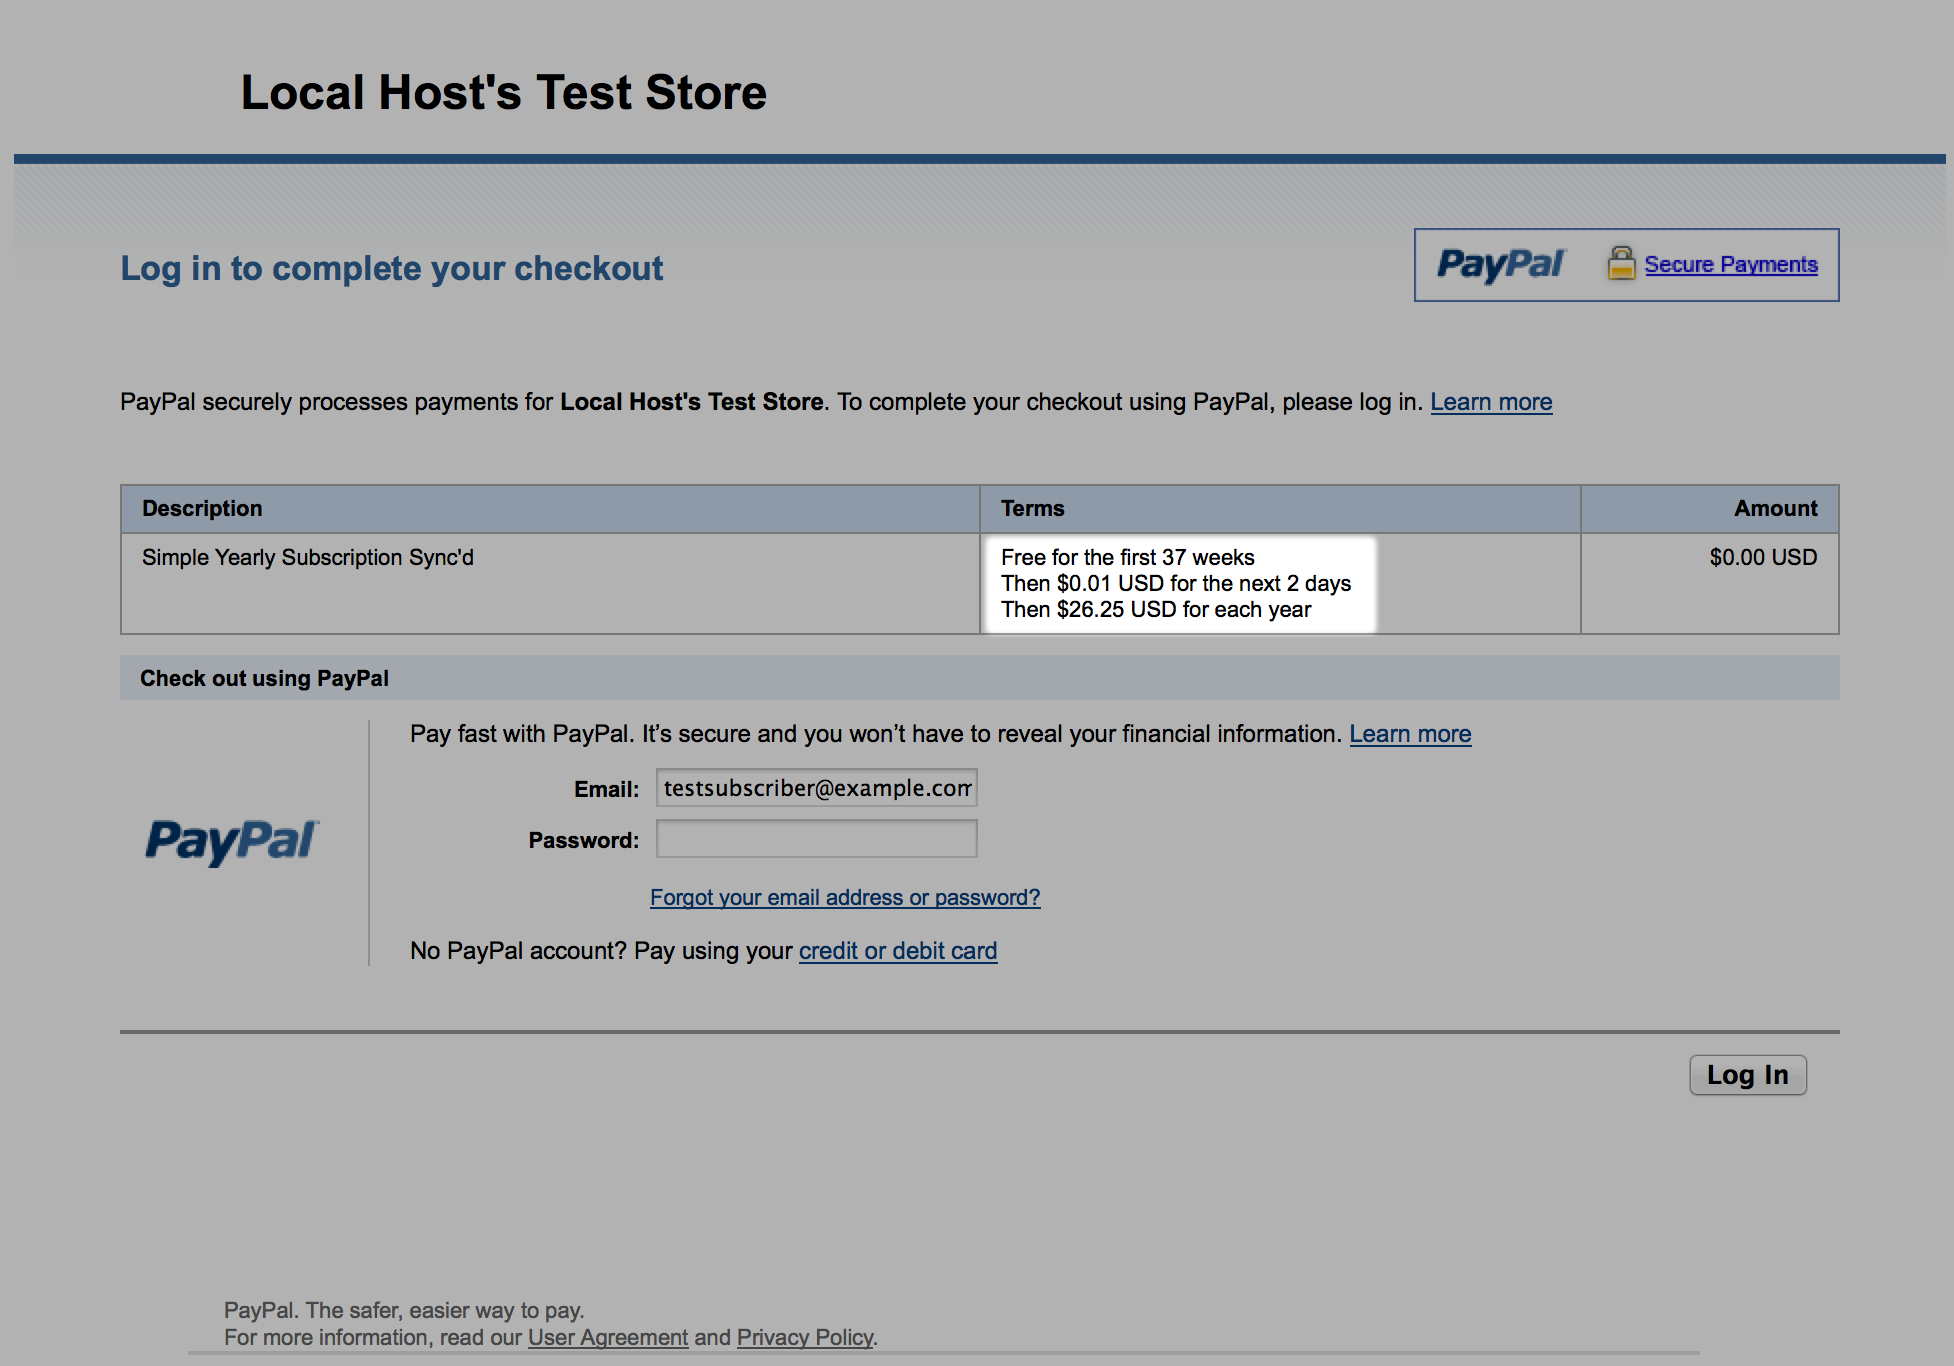Click 'PayPal. The safer, easier way to pay.' text
1954x1366 pixels.
(x=404, y=1310)
